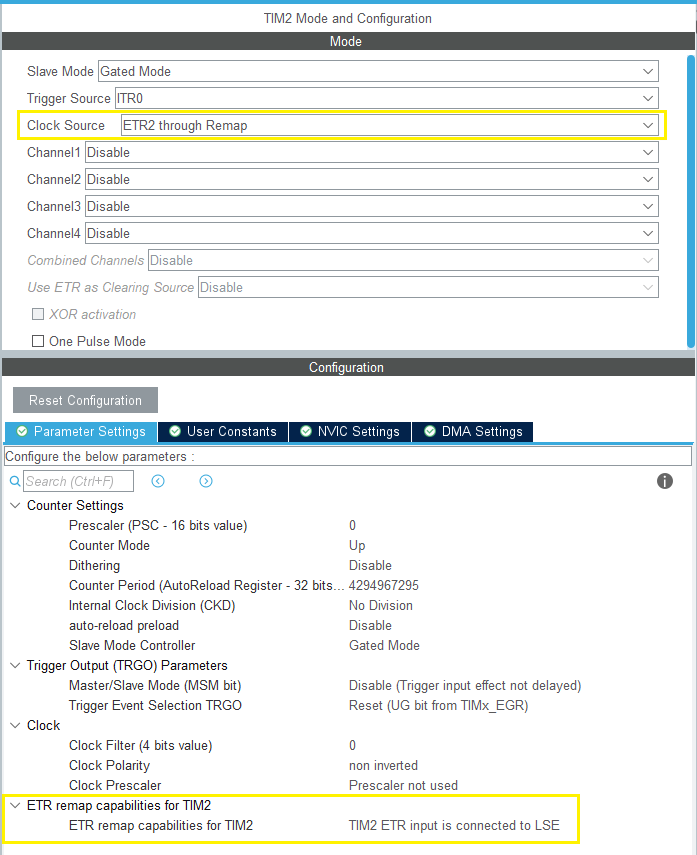Click the parameter Search field
The width and height of the screenshot is (697, 855).
click(x=79, y=481)
